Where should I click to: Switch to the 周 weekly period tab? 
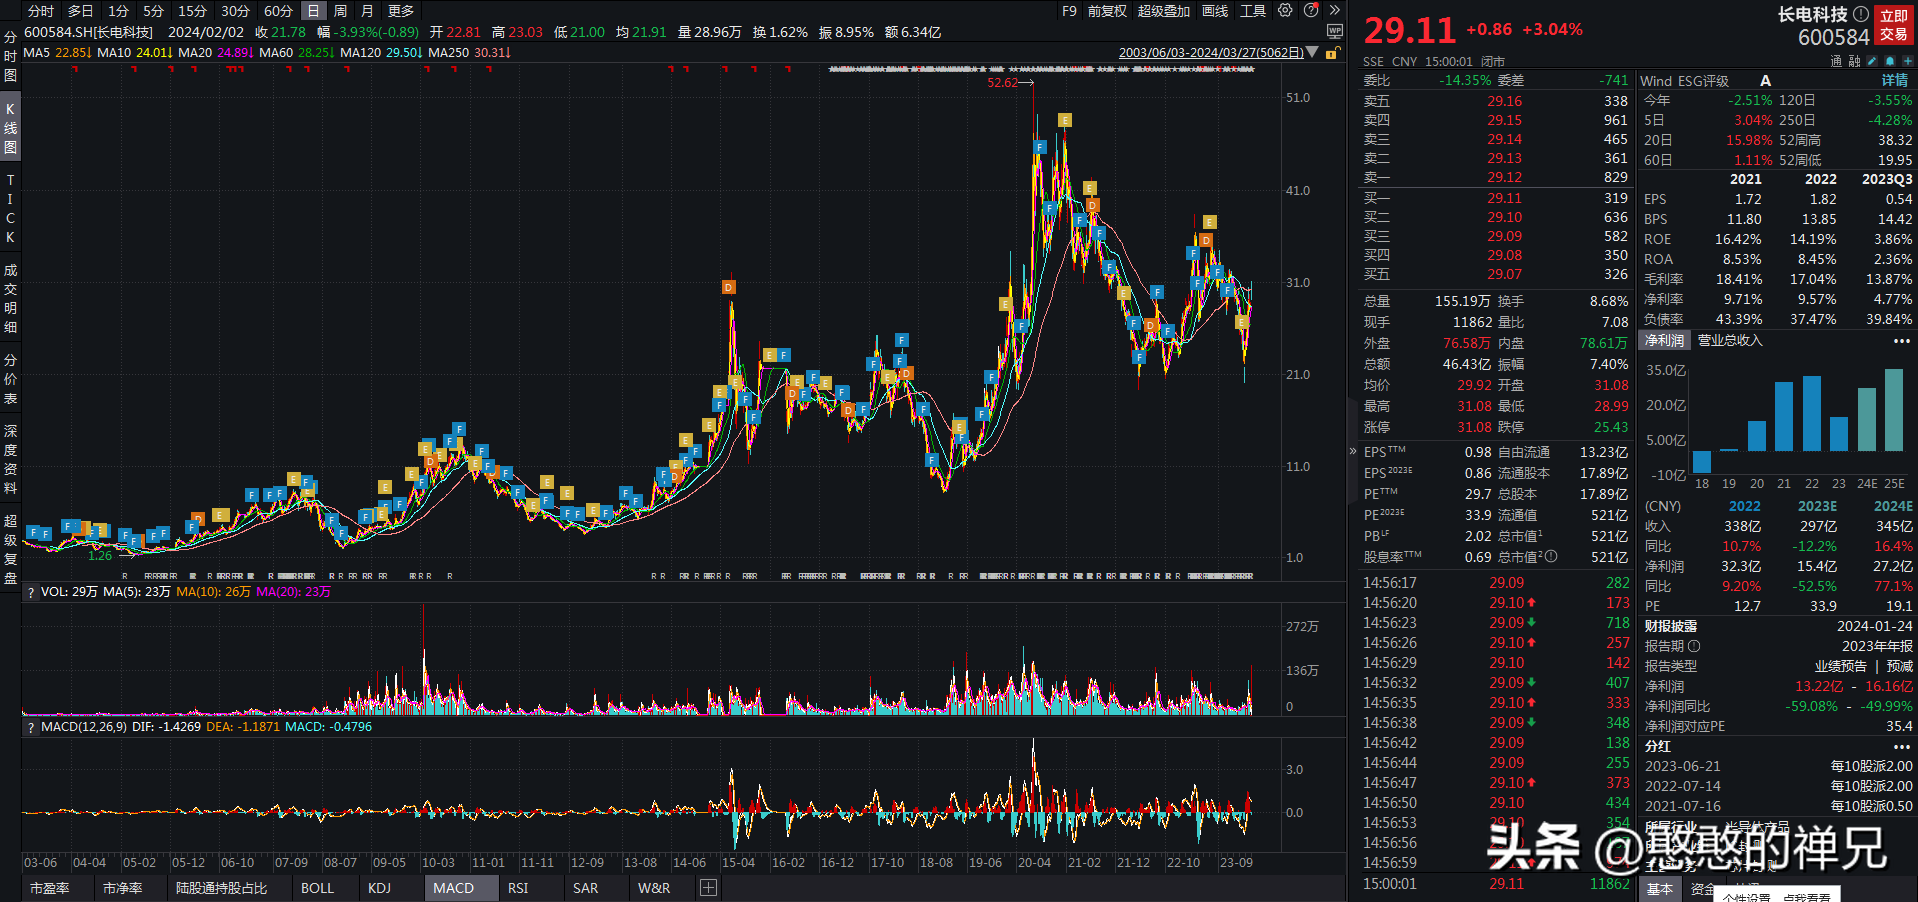[x=340, y=11]
